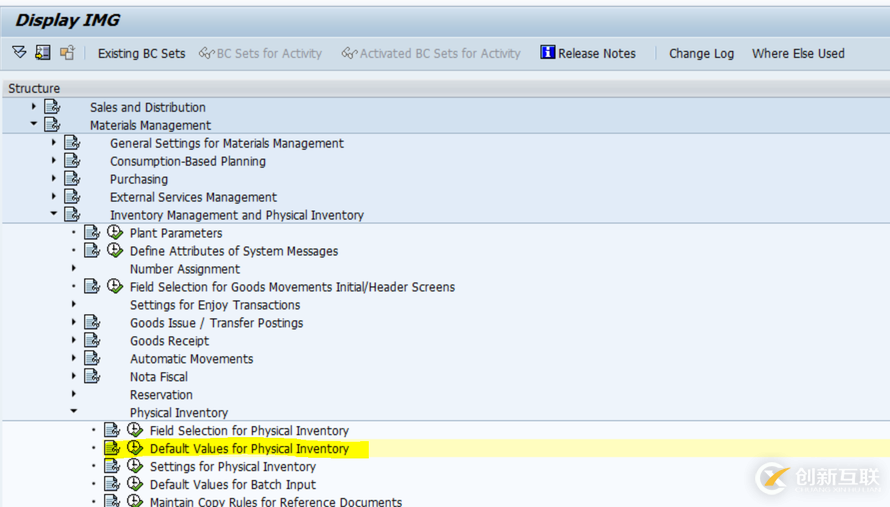
Task: Open documentation icon for Define Attributes of System Messages
Action: coord(92,251)
